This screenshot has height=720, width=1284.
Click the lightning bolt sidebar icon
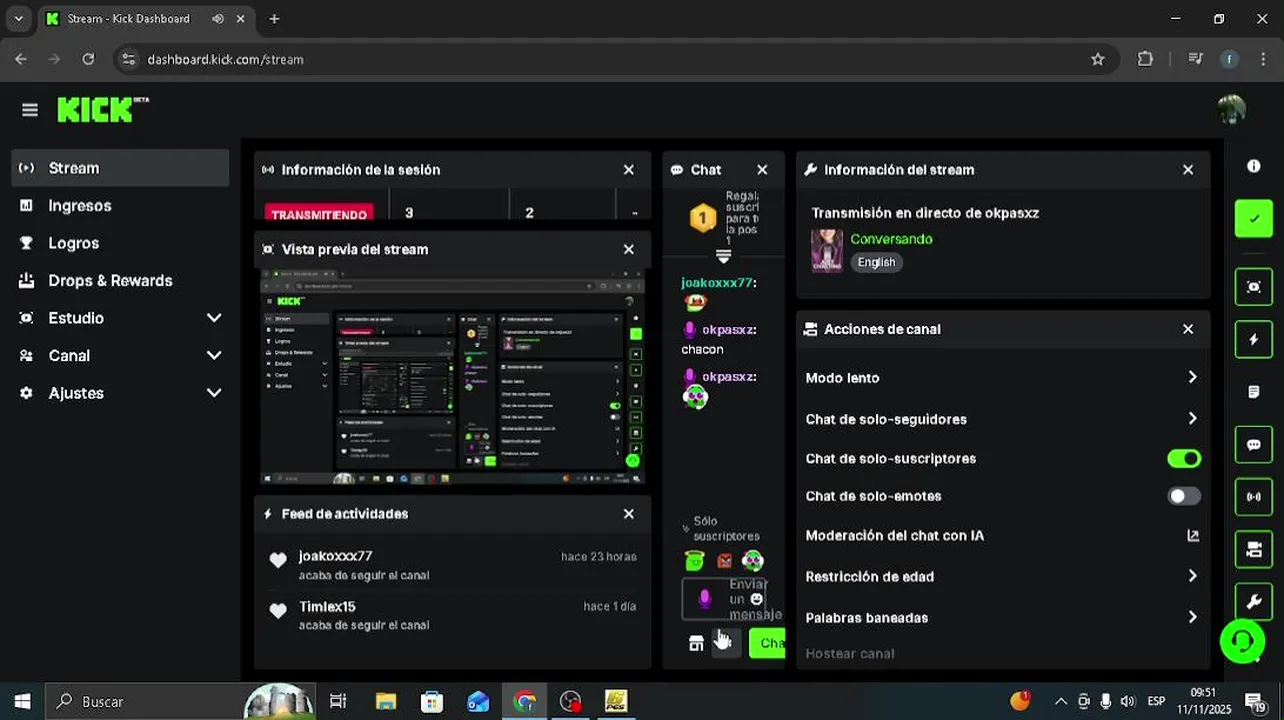pyautogui.click(x=1253, y=340)
